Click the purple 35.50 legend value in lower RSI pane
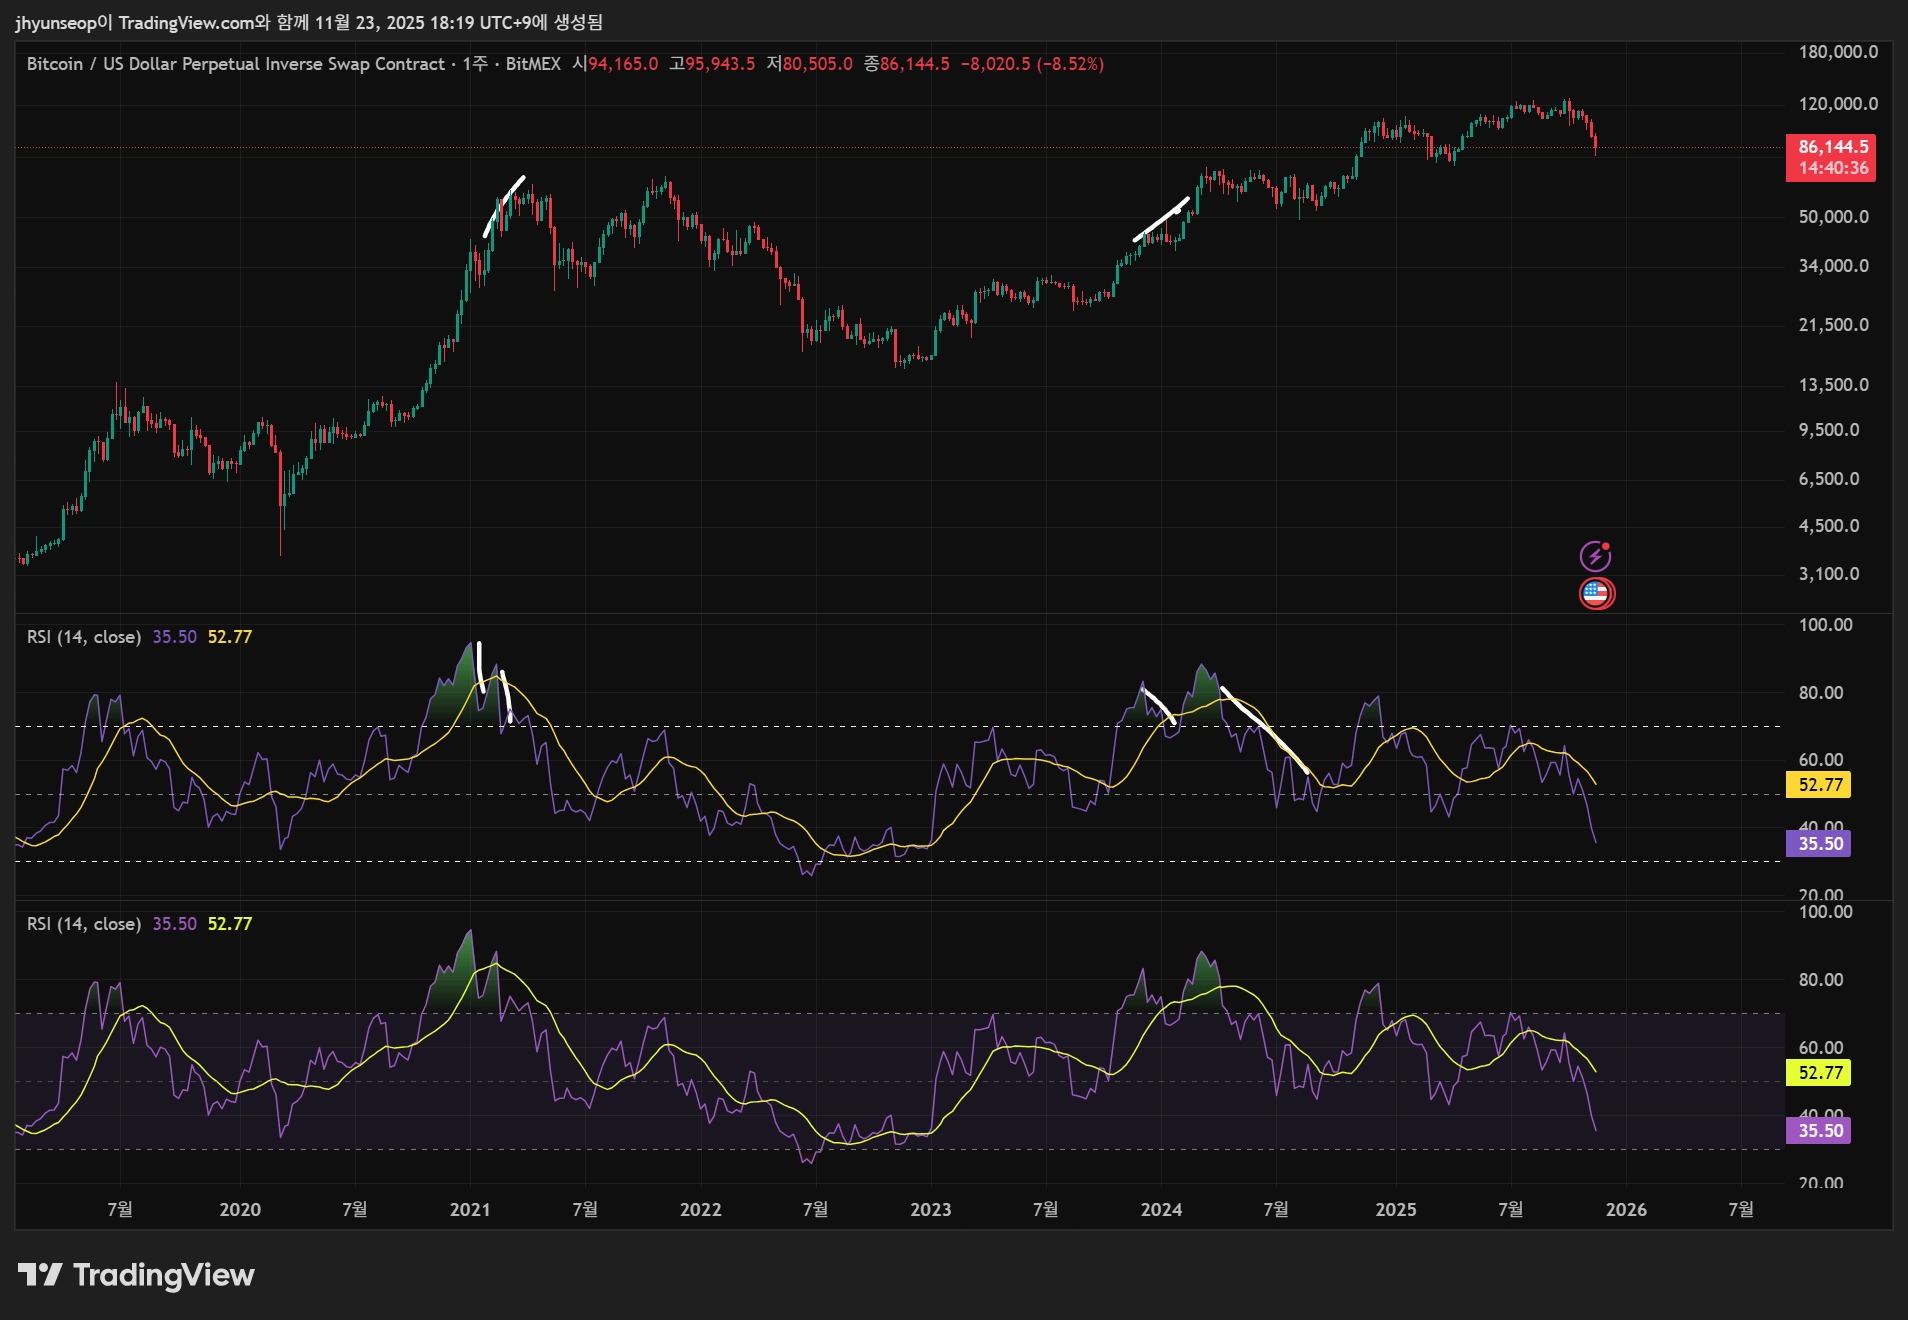The width and height of the screenshot is (1908, 1320). 174,924
